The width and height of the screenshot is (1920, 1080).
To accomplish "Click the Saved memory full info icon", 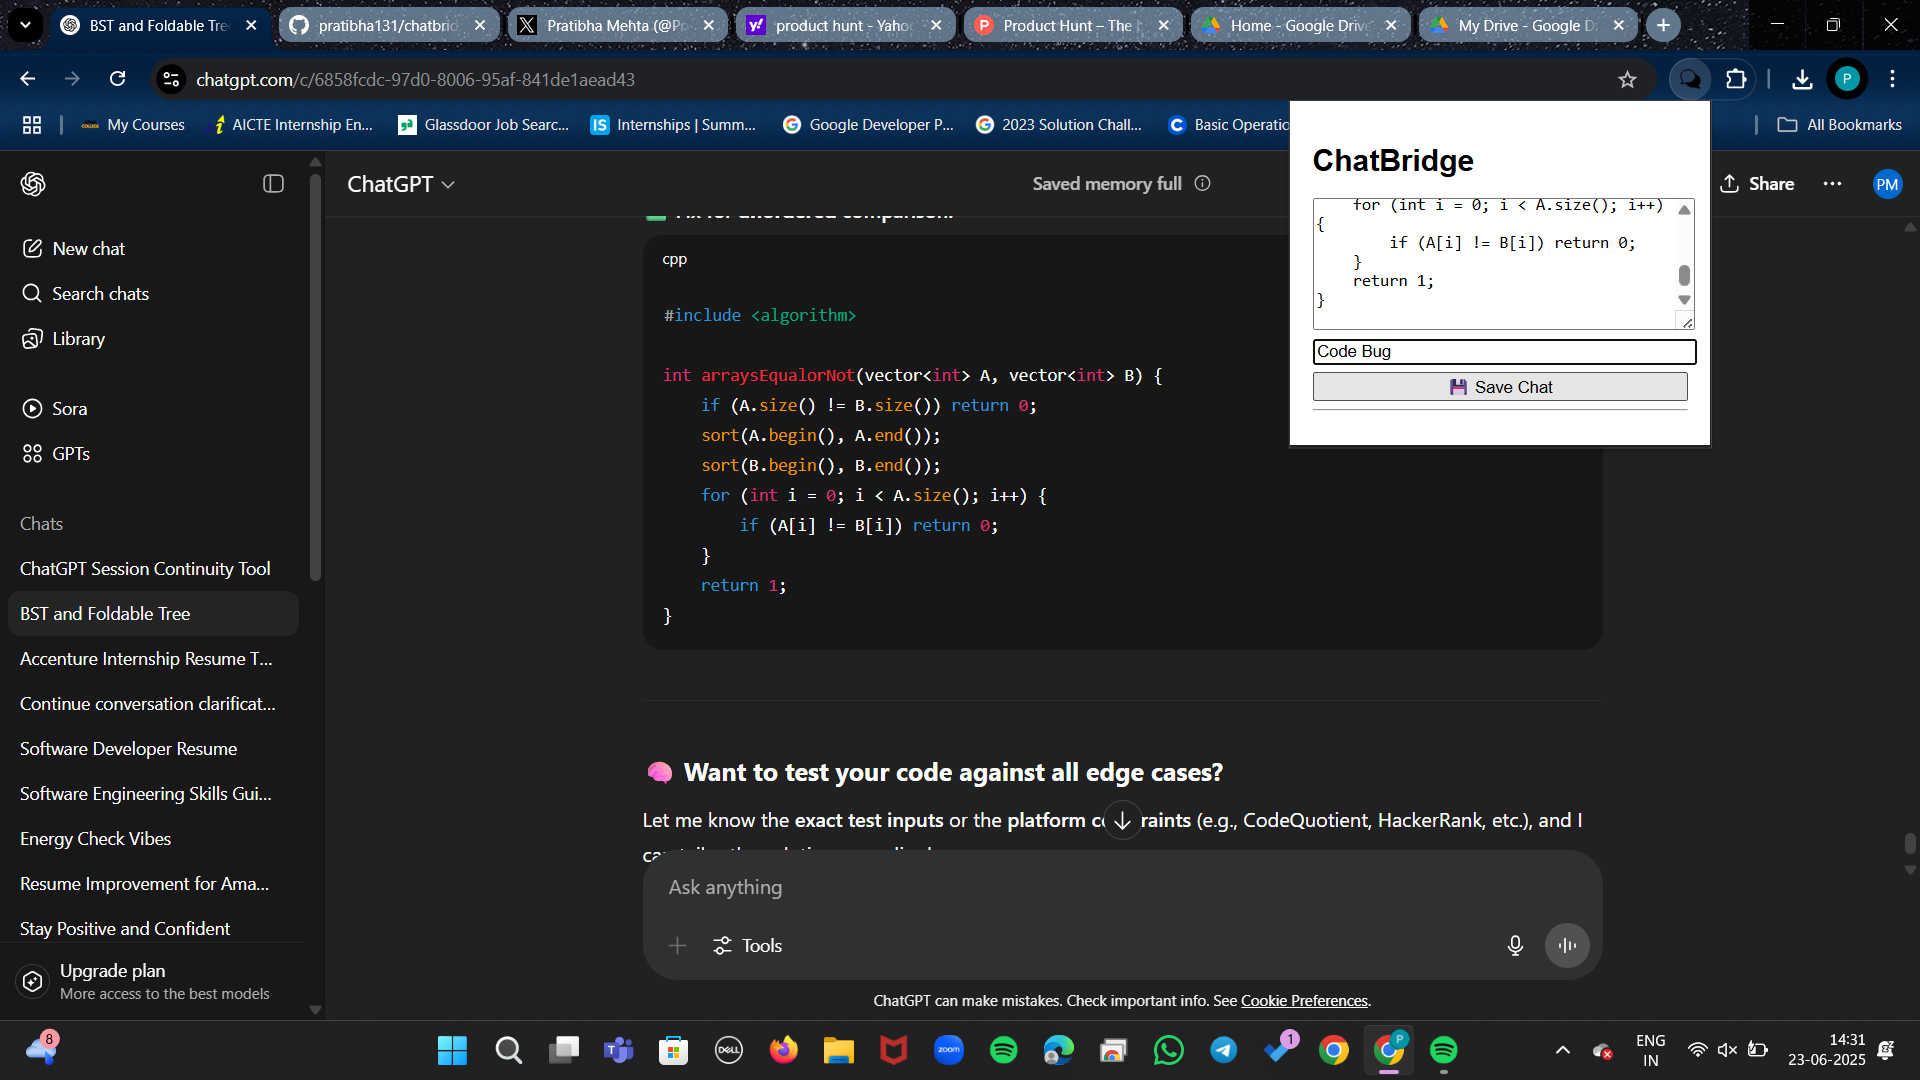I will click(x=1203, y=183).
